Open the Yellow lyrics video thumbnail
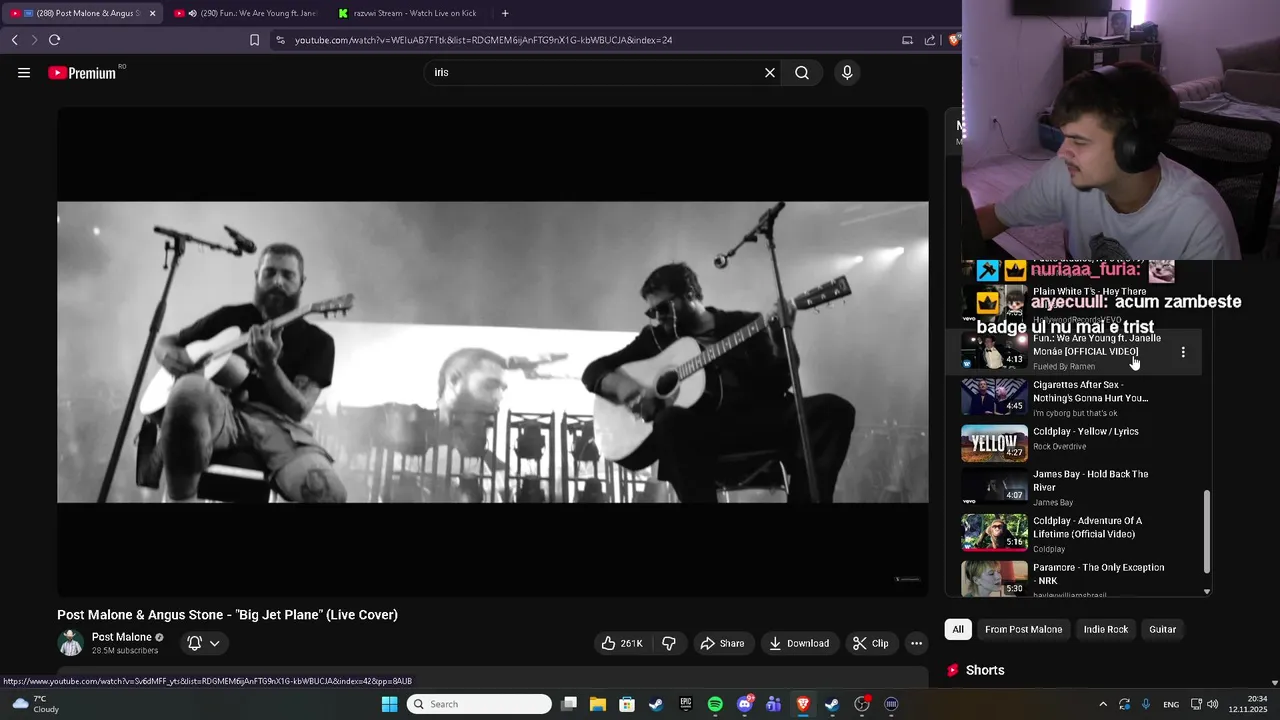 [994, 443]
